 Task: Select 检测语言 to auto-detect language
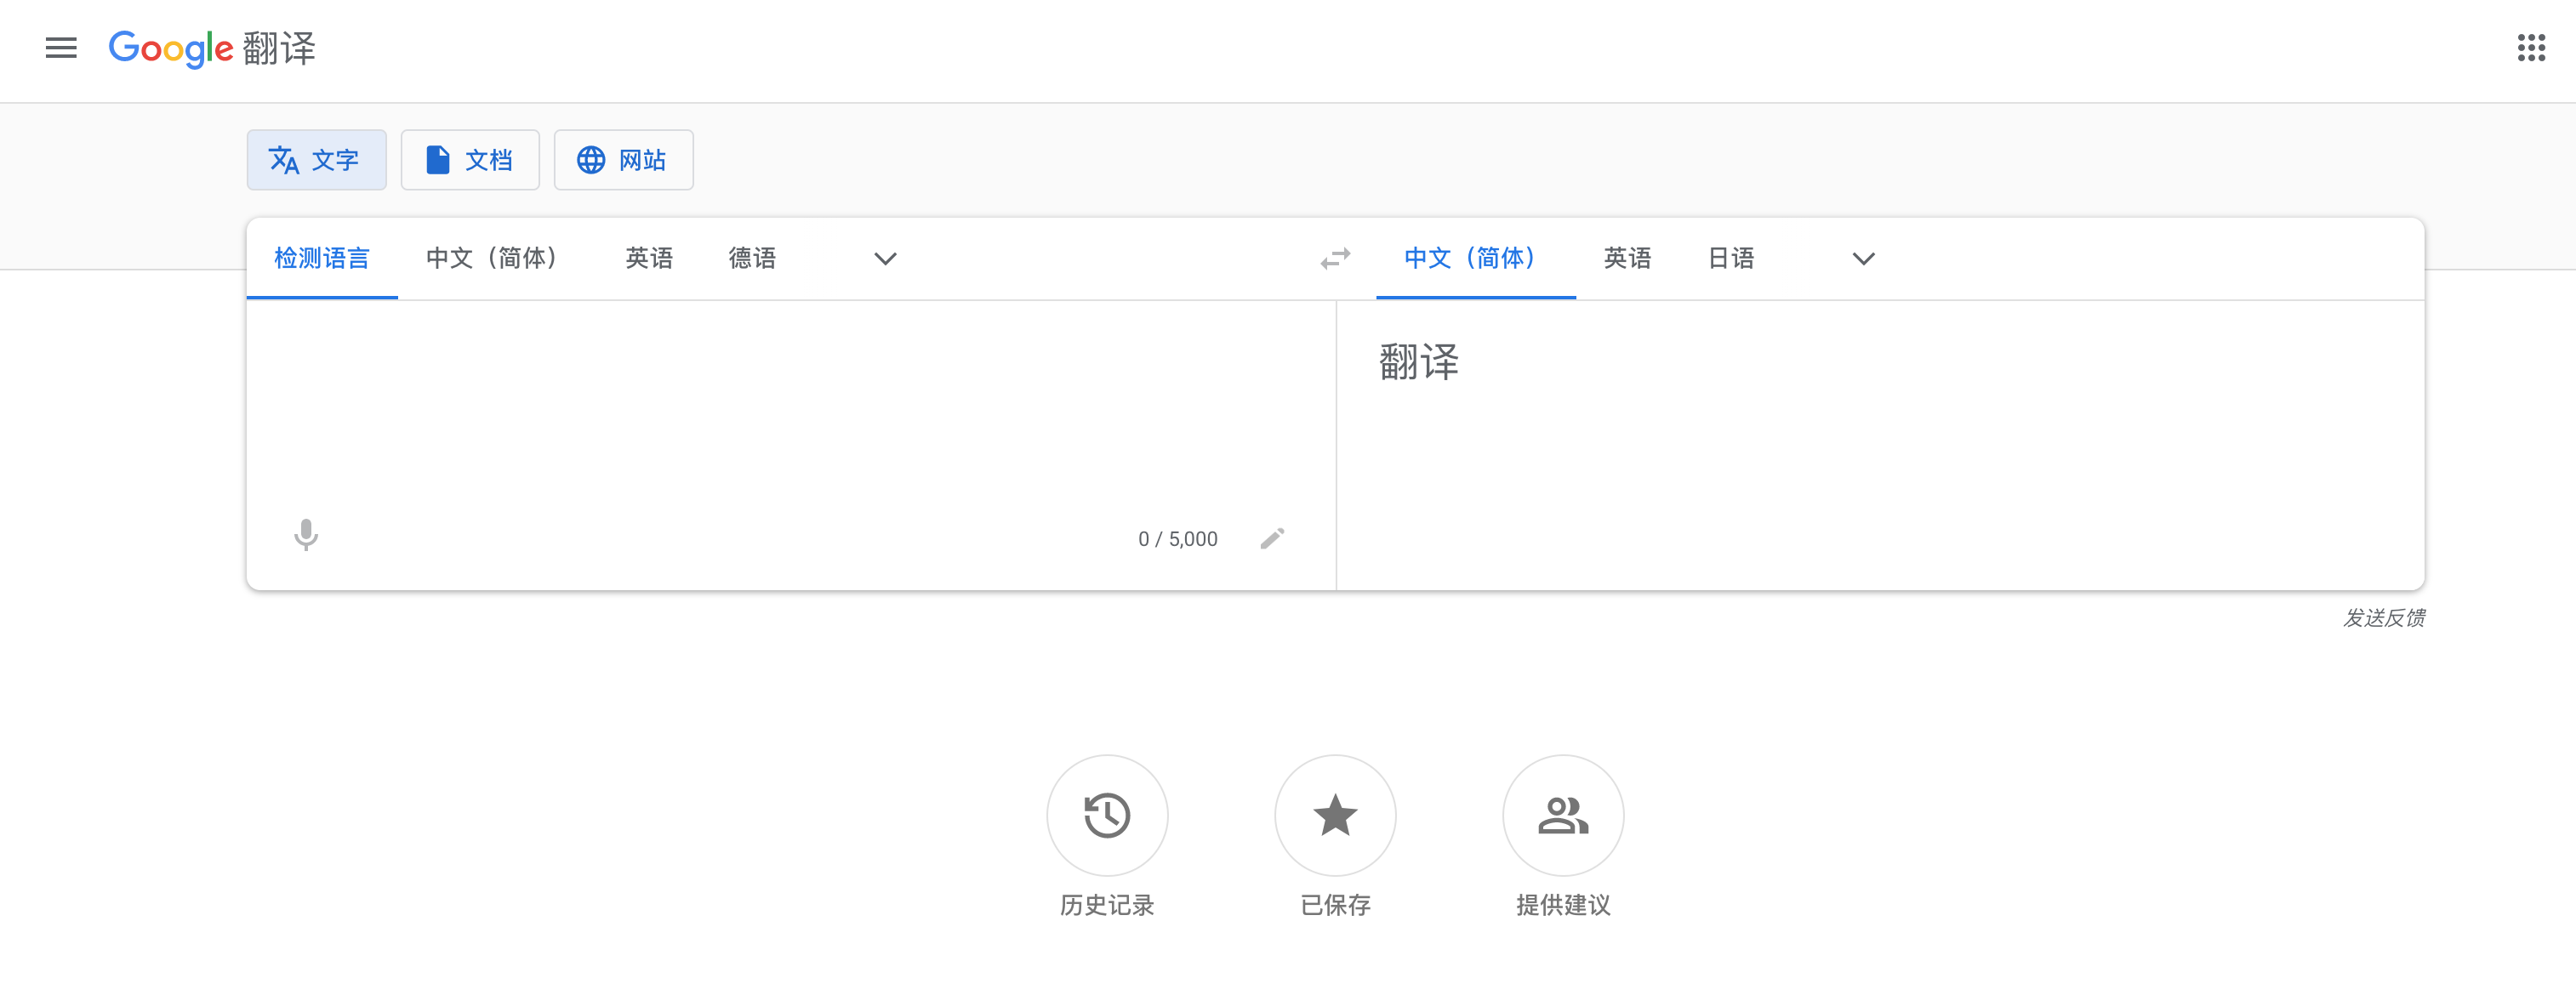coord(321,258)
